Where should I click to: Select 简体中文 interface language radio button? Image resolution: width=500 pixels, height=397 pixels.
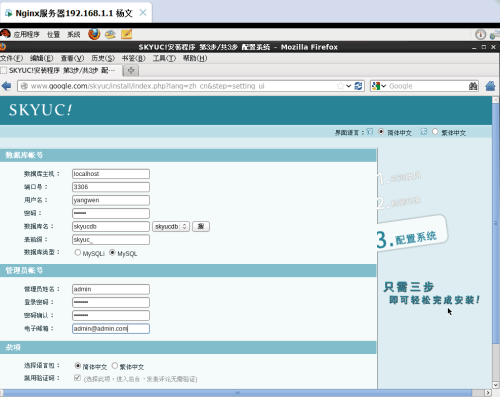point(381,132)
